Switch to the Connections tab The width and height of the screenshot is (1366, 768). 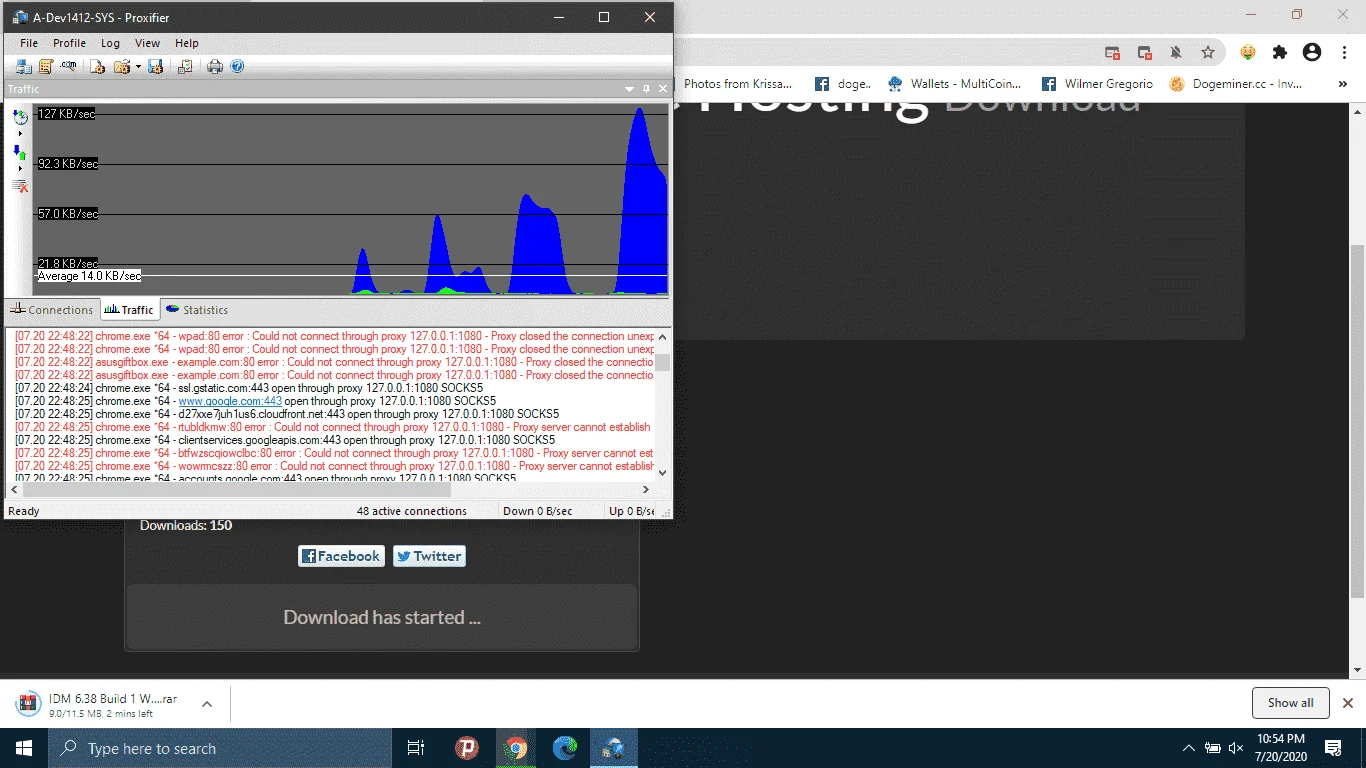[x=52, y=310]
